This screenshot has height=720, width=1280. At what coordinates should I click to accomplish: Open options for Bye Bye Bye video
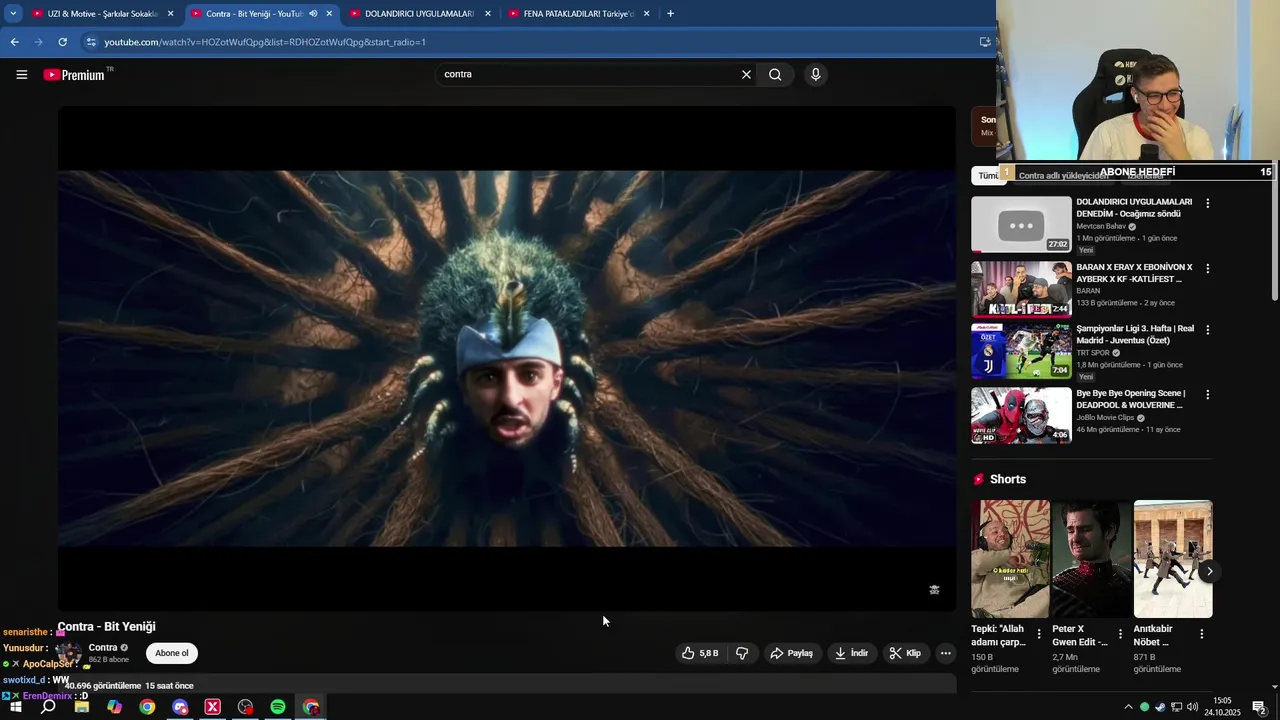1207,394
